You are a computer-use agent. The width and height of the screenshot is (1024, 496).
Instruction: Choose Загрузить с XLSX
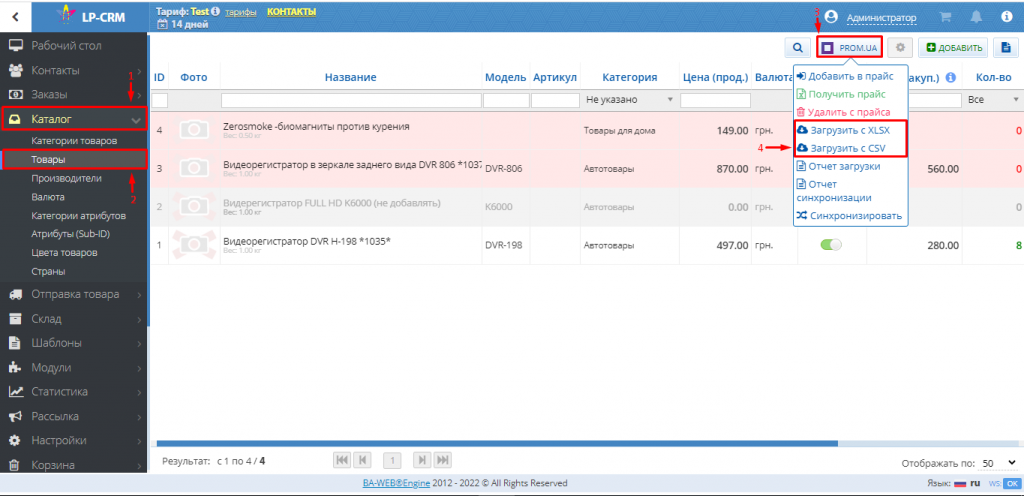[850, 131]
